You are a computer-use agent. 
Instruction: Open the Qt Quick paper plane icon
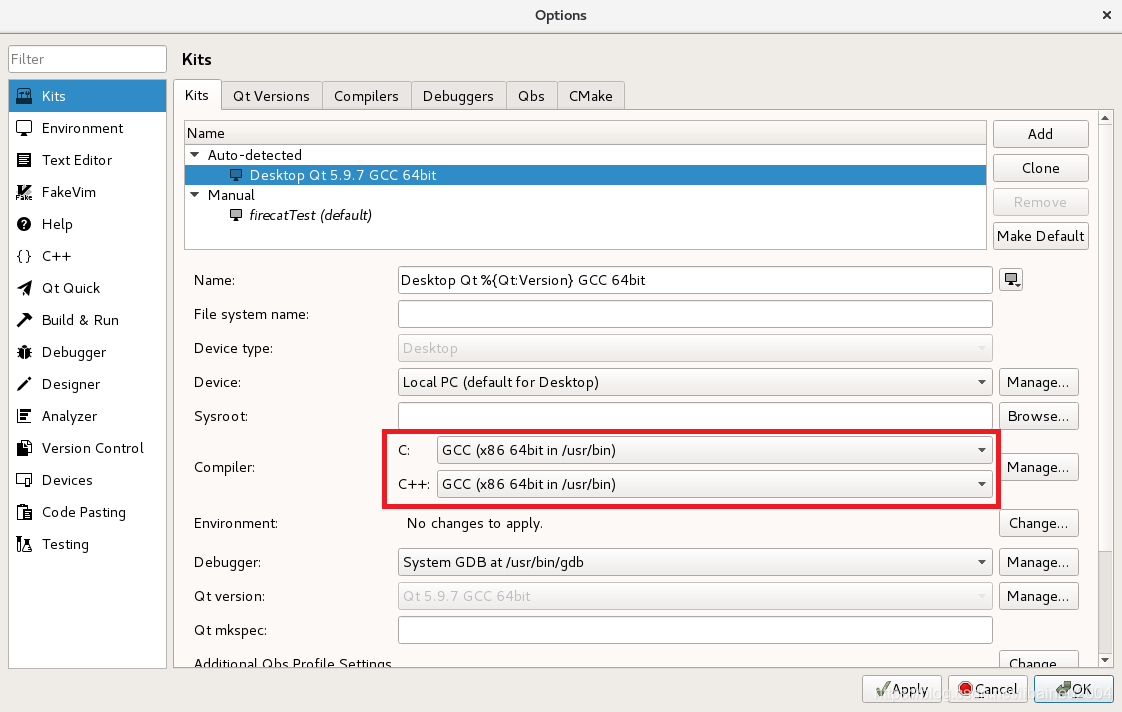coord(24,288)
